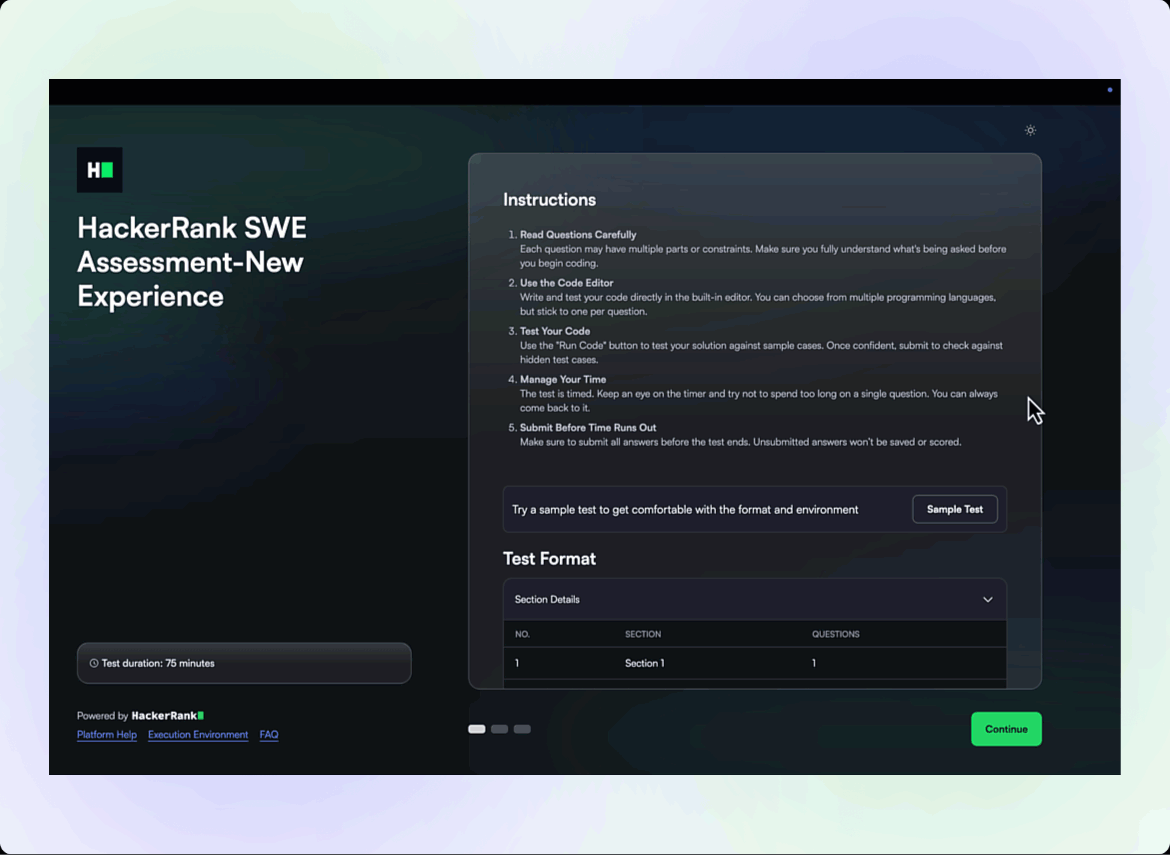Click 'Use the Code Editor' instruction title
The image size is (1170, 855).
[x=566, y=284]
